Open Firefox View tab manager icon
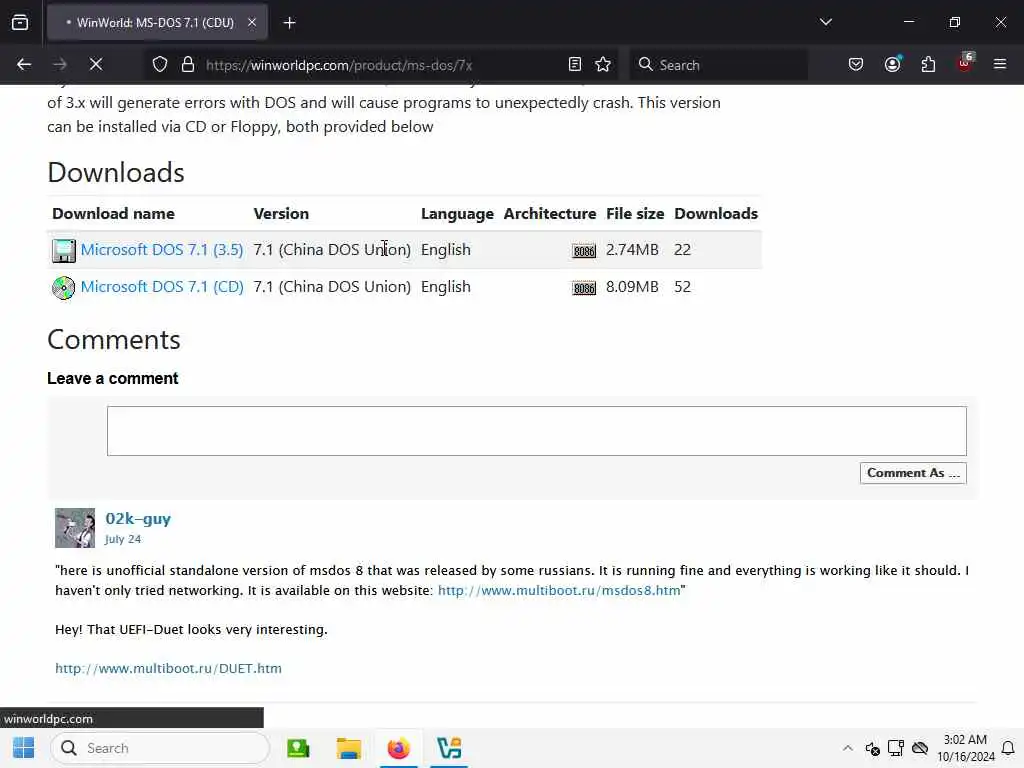The width and height of the screenshot is (1024, 768). click(20, 22)
